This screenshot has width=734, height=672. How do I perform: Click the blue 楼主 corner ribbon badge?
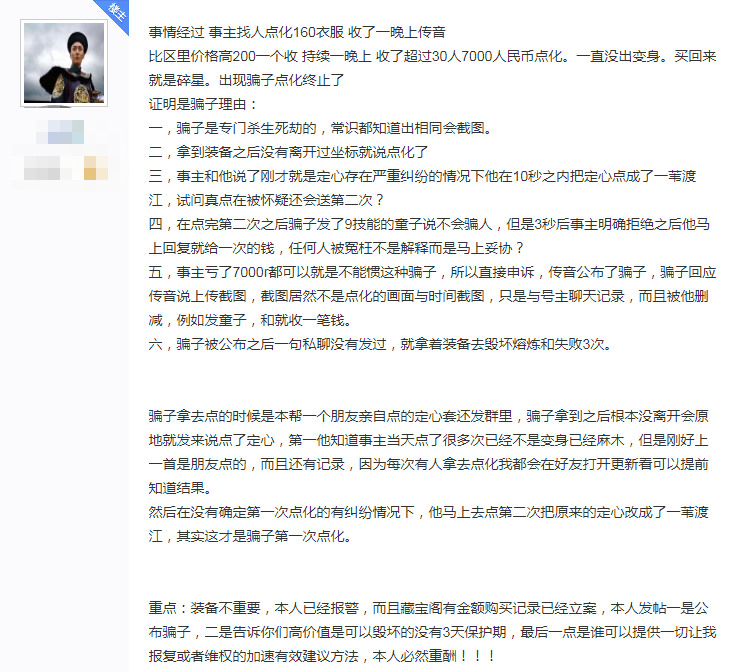tap(115, 13)
